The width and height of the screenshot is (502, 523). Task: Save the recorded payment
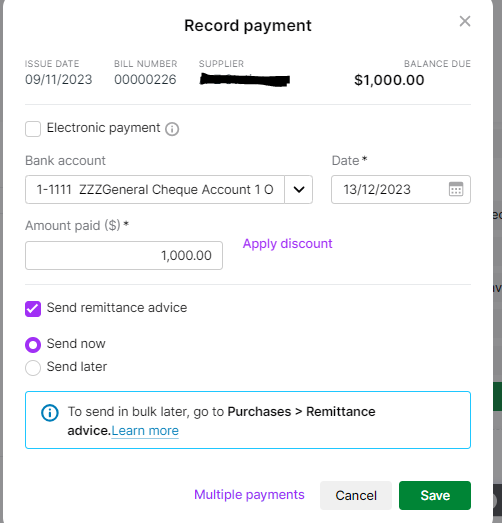pos(435,495)
